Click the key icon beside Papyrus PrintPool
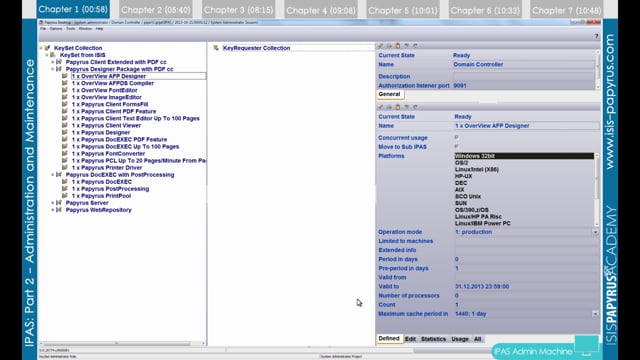 (x=64, y=196)
